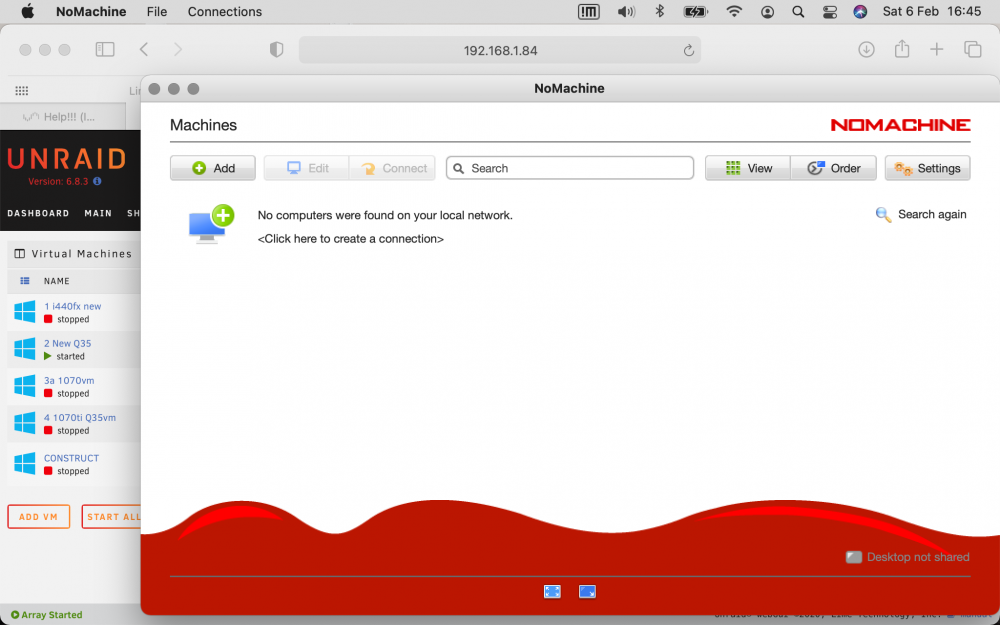Click the Unraid version info icon
The image size is (1000, 625).
coord(98,181)
